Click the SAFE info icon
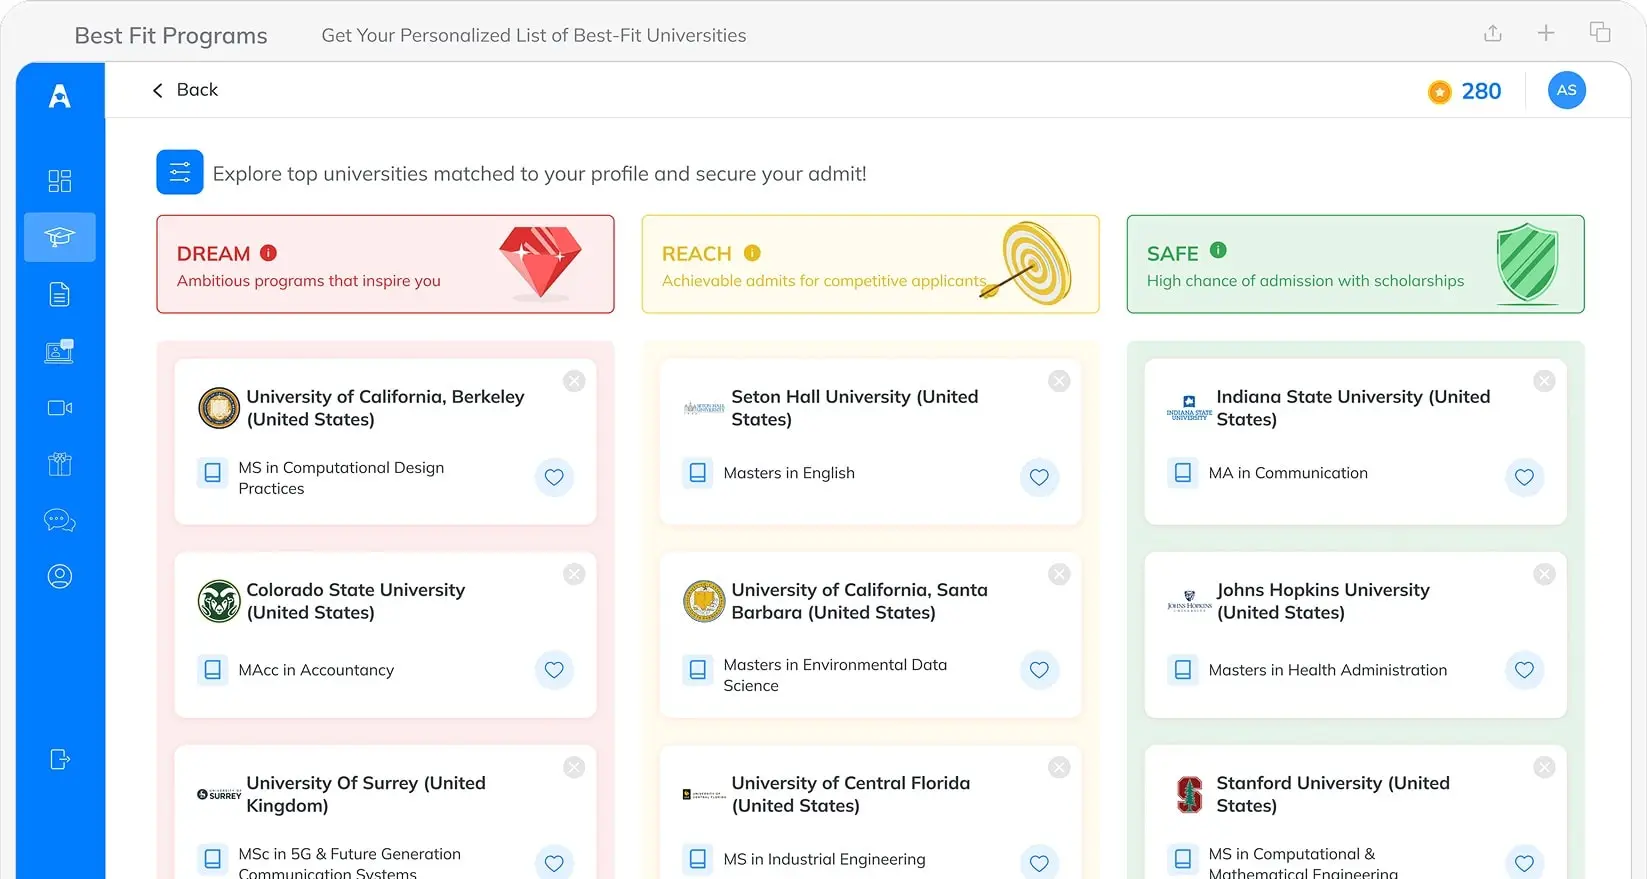This screenshot has height=879, width=1647. pyautogui.click(x=1218, y=250)
